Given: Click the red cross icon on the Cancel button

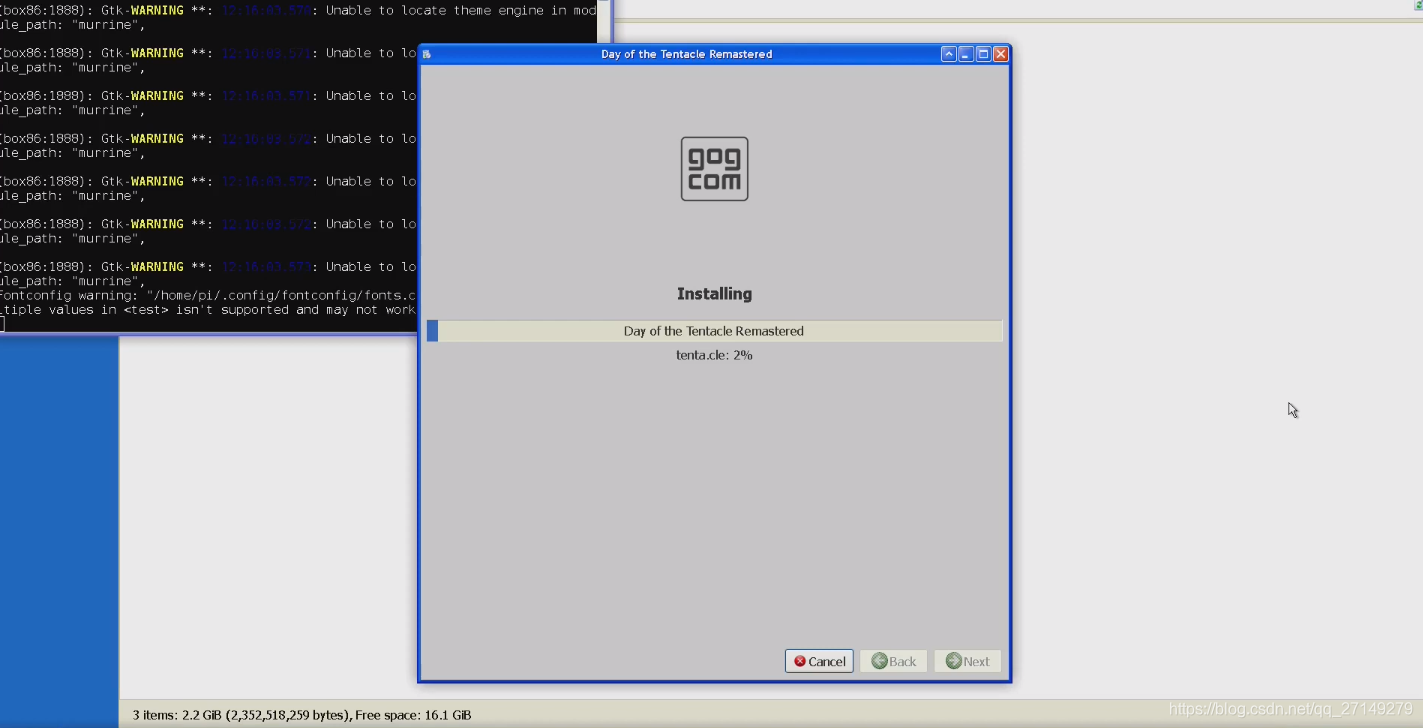Looking at the screenshot, I should [800, 661].
